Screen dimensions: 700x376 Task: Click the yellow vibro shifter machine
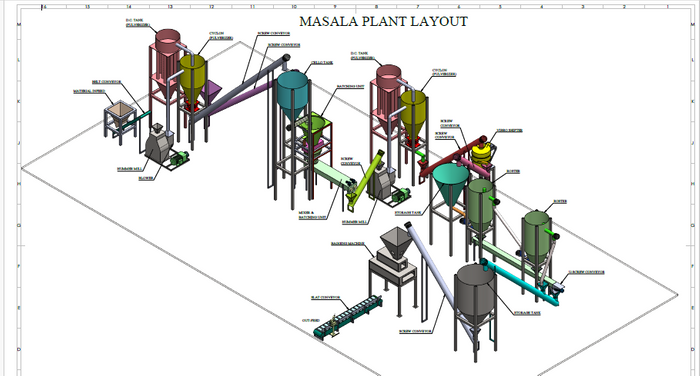tap(481, 153)
